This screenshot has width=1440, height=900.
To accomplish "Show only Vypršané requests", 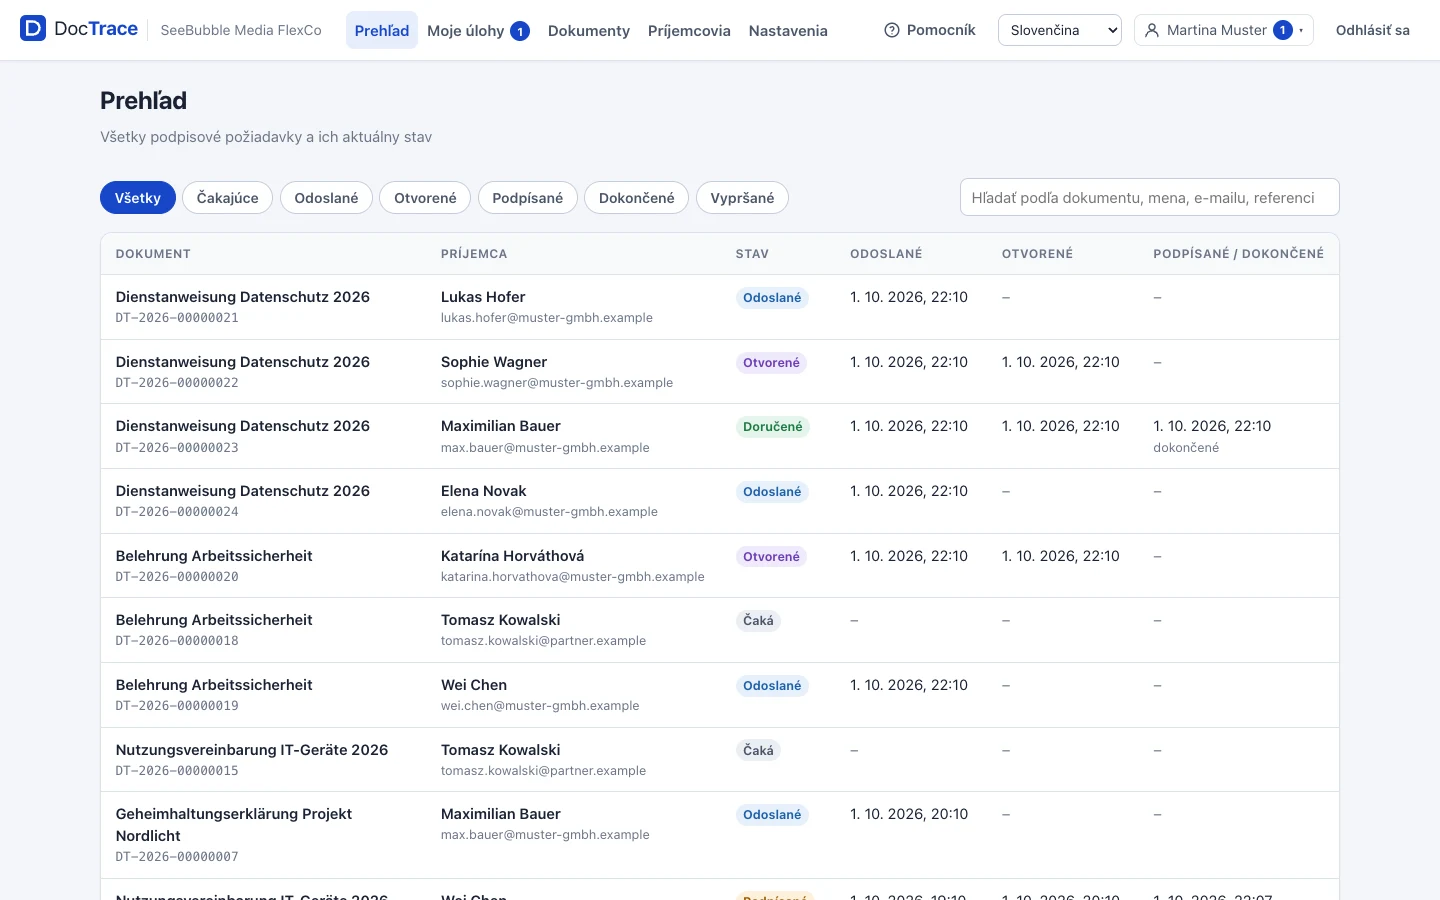I will click(x=742, y=198).
